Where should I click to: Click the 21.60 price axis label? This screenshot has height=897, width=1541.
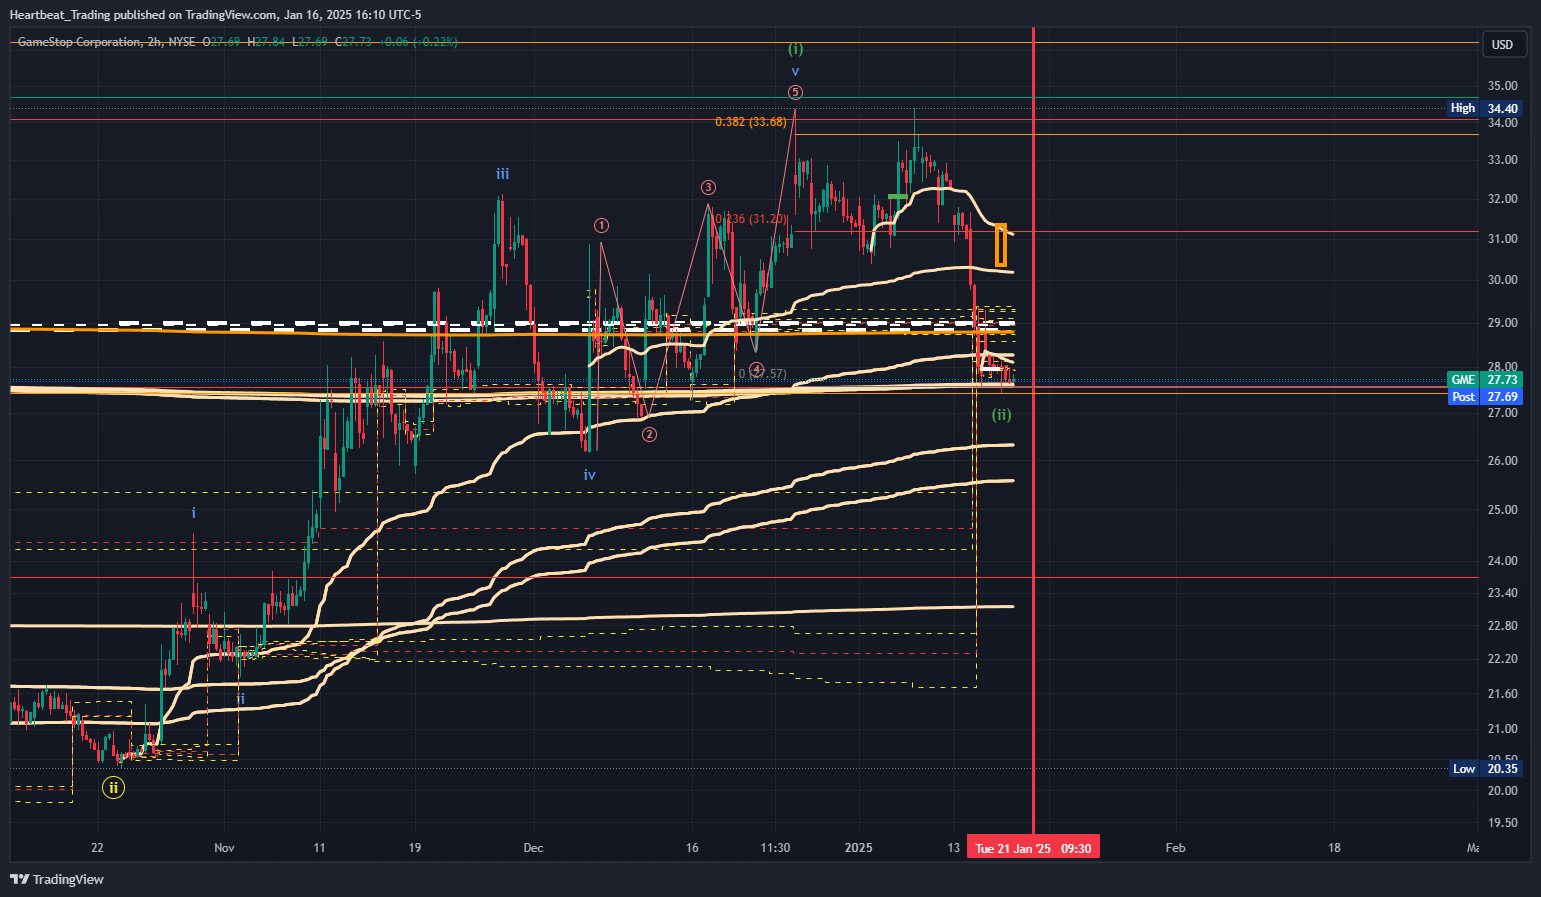(x=1502, y=694)
